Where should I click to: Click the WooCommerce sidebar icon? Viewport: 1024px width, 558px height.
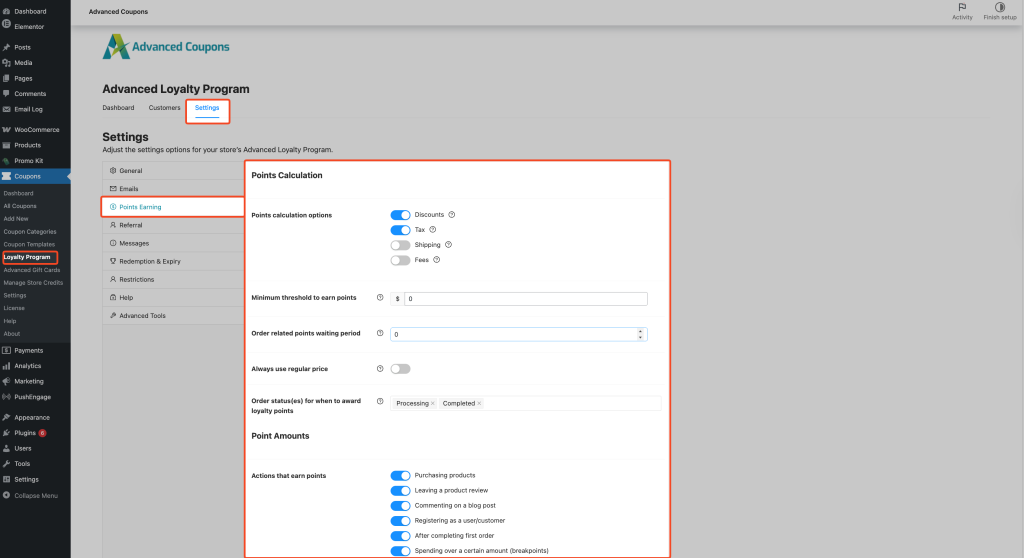coord(7,129)
